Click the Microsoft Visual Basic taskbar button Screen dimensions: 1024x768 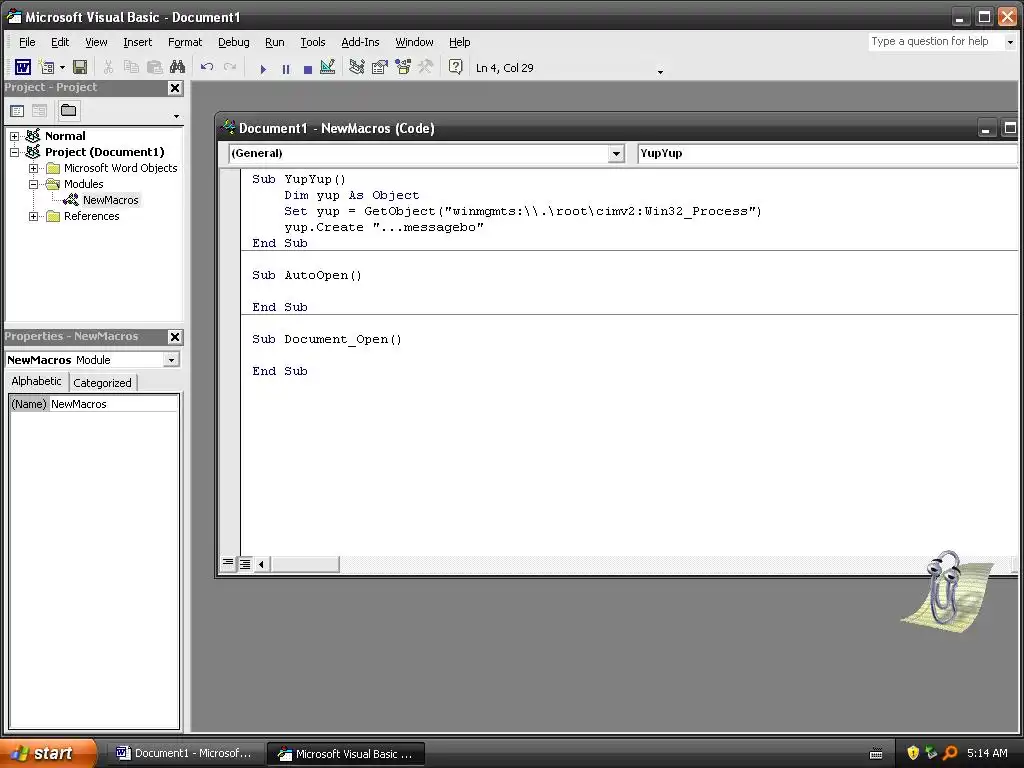coord(345,754)
